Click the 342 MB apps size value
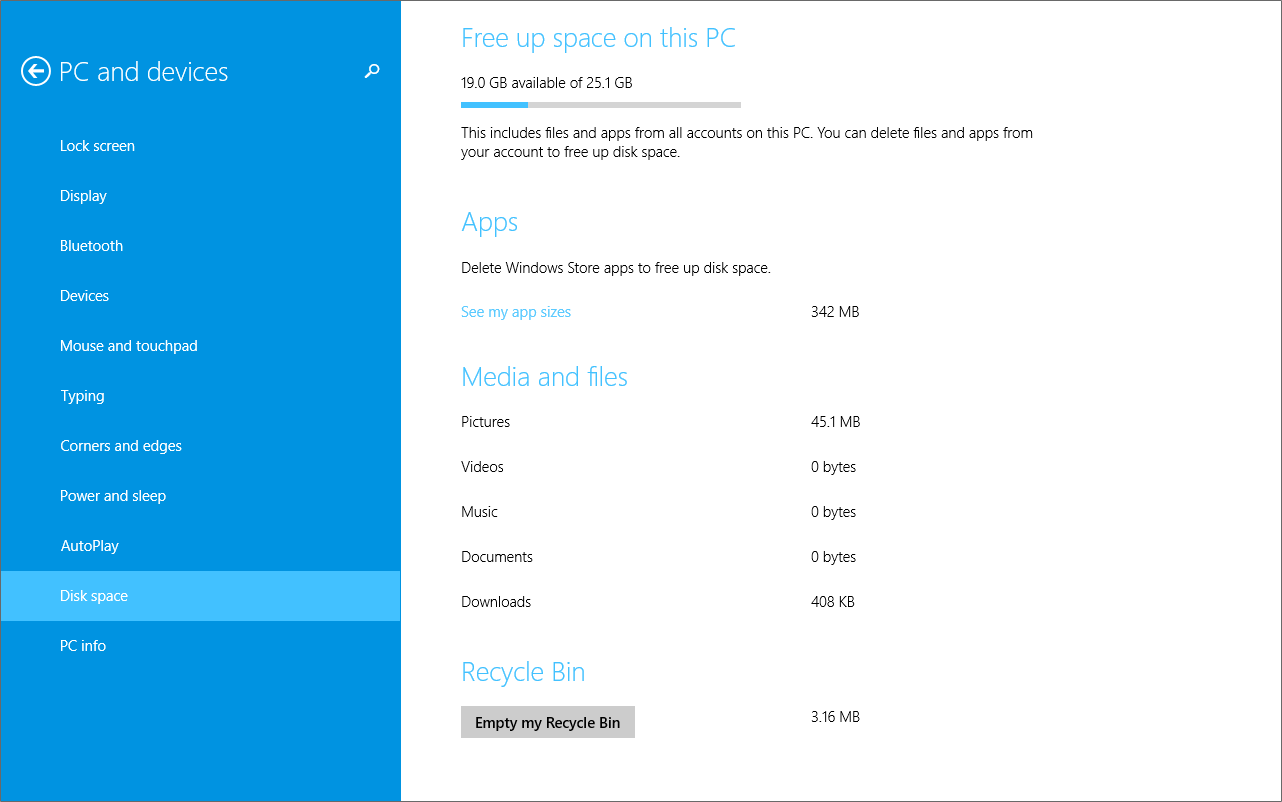 835,312
